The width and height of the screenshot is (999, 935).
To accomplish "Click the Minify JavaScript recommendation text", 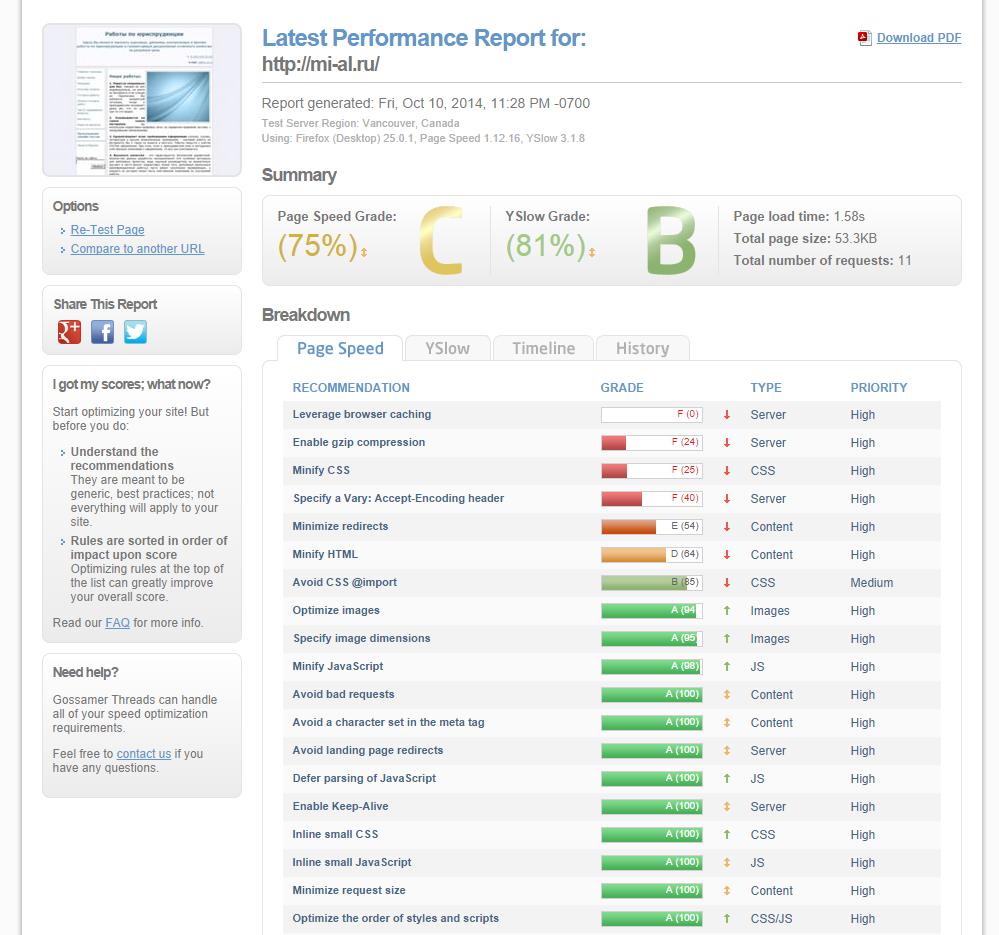I will click(338, 666).
